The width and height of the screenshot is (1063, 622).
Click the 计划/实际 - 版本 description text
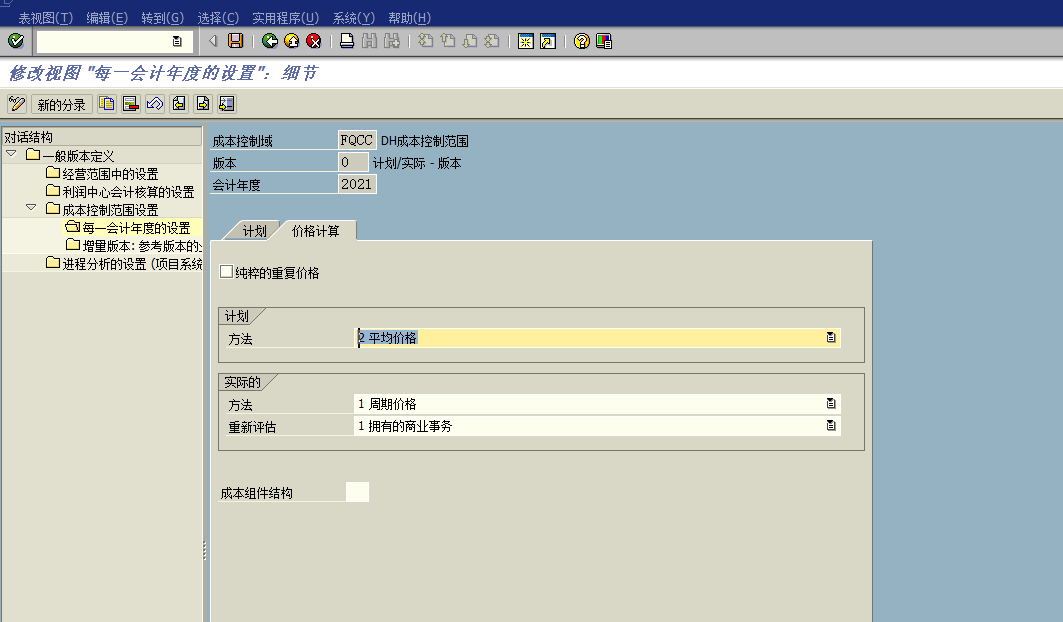coord(417,163)
